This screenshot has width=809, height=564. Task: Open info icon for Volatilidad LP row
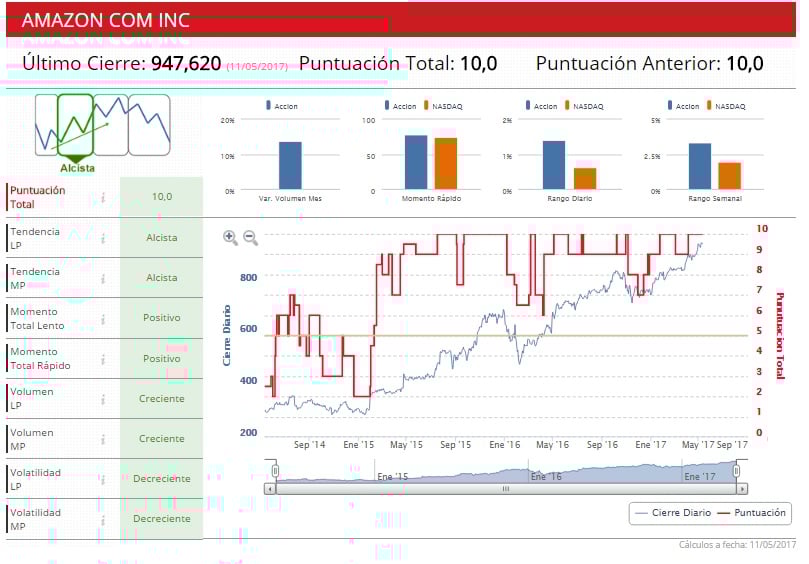[x=103, y=479]
